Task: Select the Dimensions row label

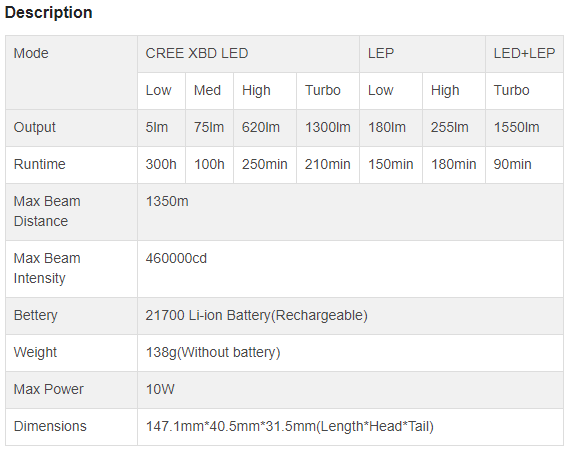Action: pyautogui.click(x=50, y=426)
